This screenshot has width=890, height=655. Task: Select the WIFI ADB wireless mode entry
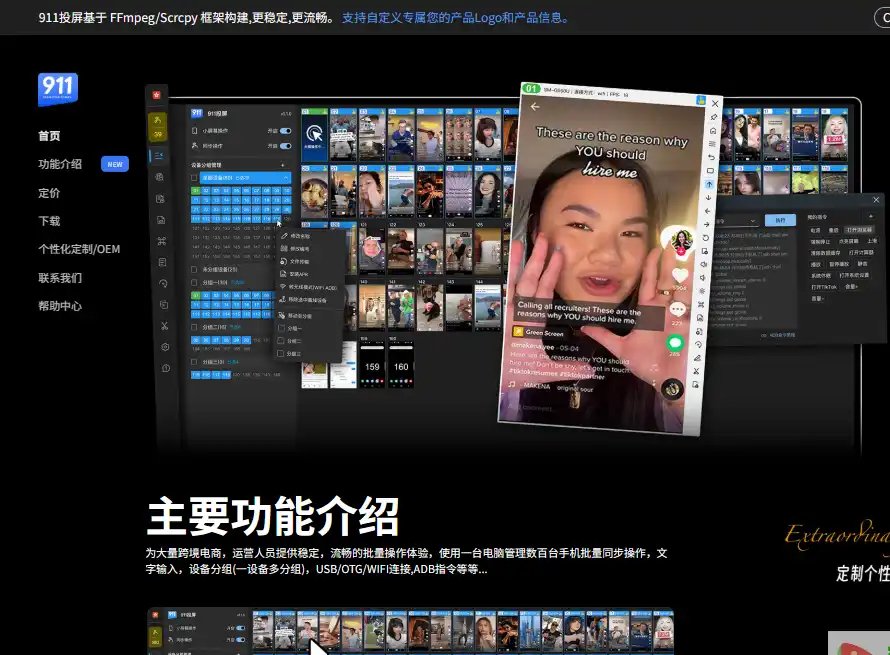(309, 287)
